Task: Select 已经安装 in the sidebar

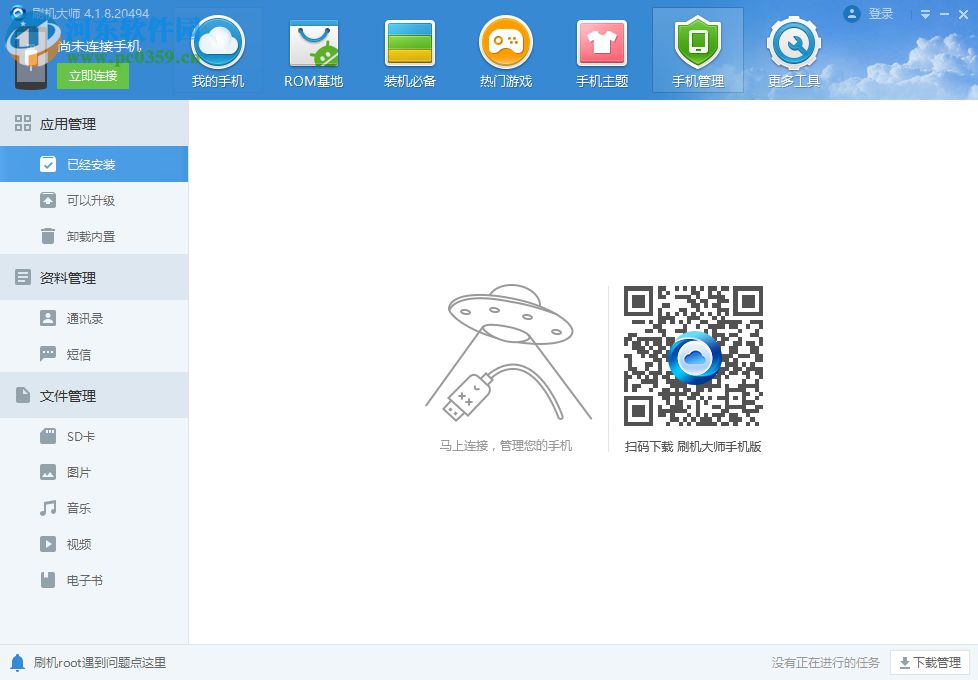Action: point(94,164)
